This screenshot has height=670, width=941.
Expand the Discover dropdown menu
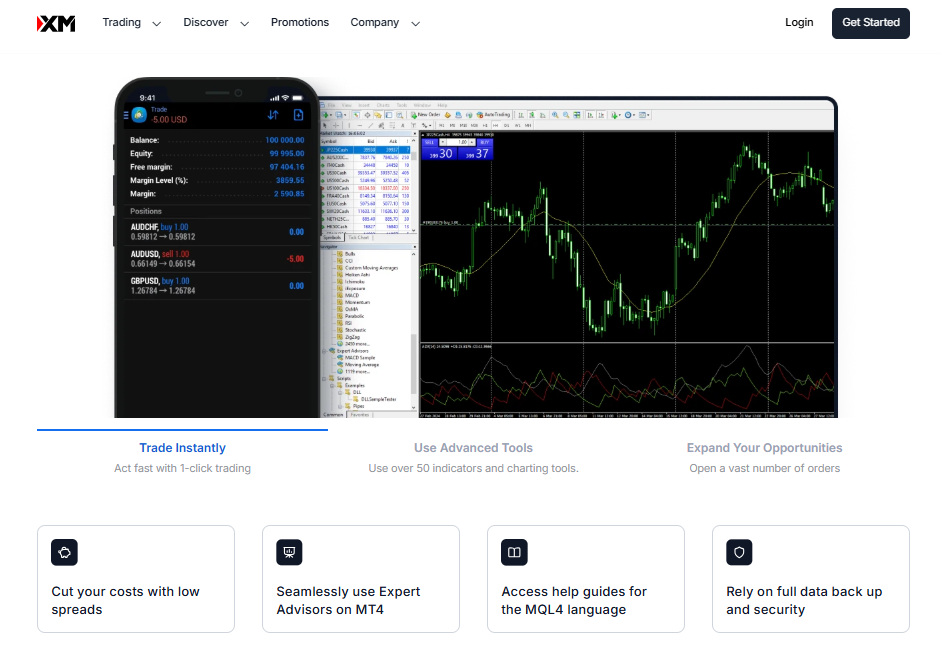pos(215,23)
